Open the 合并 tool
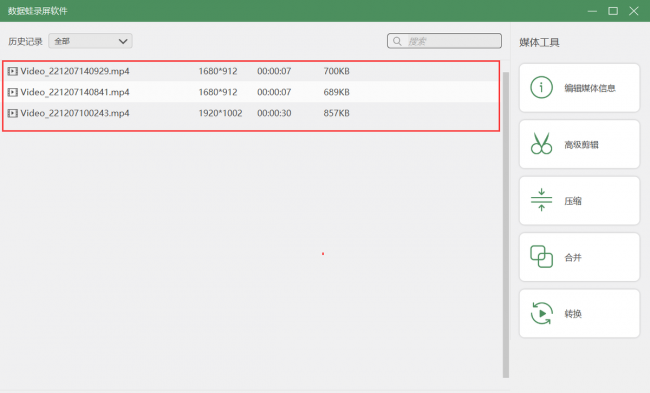Viewport: 650px width, 393px height. click(x=579, y=257)
